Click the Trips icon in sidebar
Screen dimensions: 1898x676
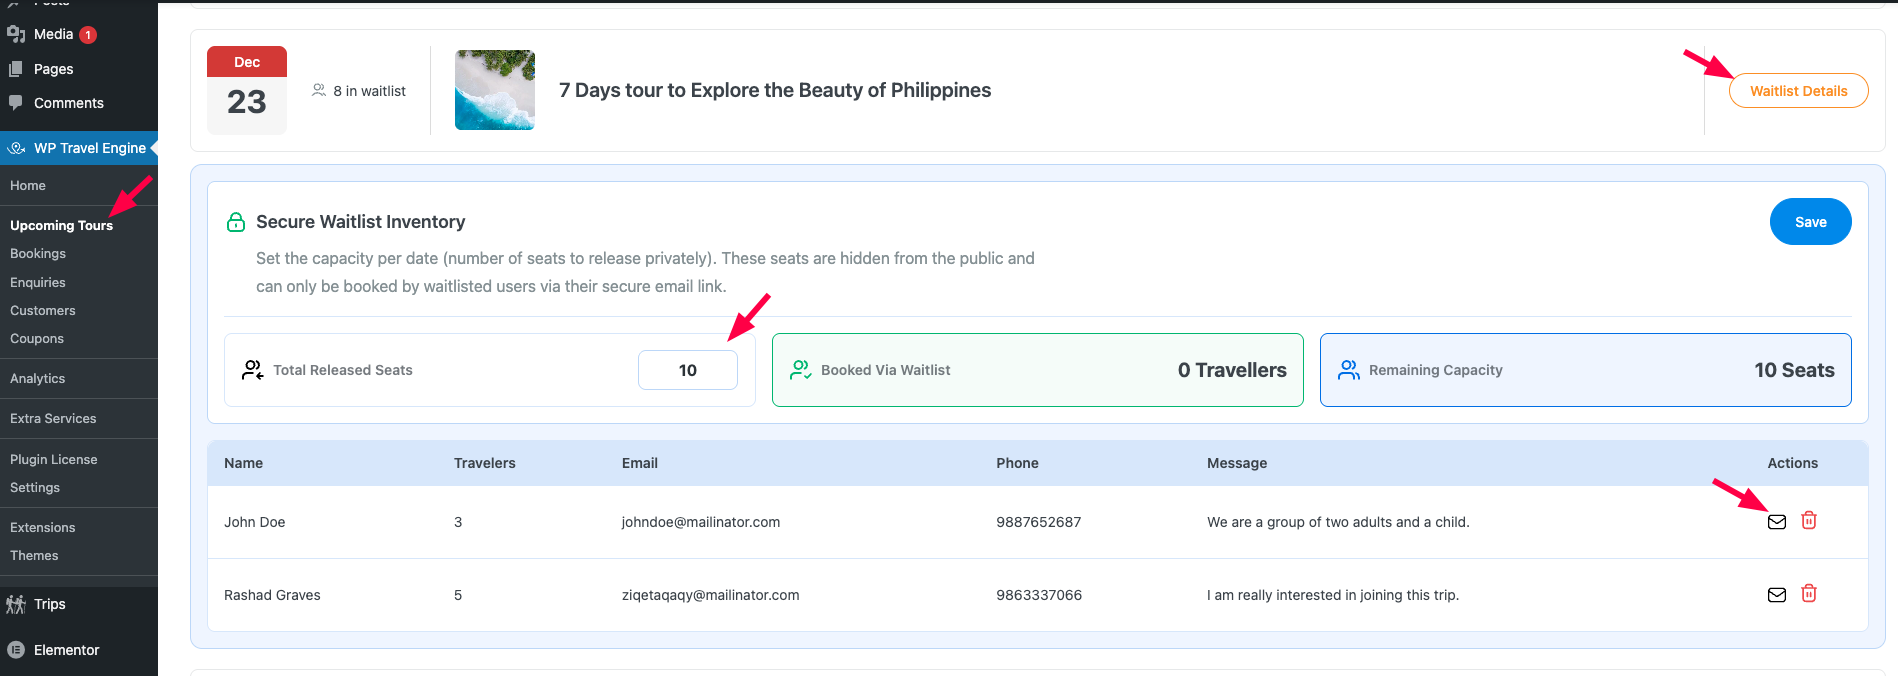click(16, 604)
